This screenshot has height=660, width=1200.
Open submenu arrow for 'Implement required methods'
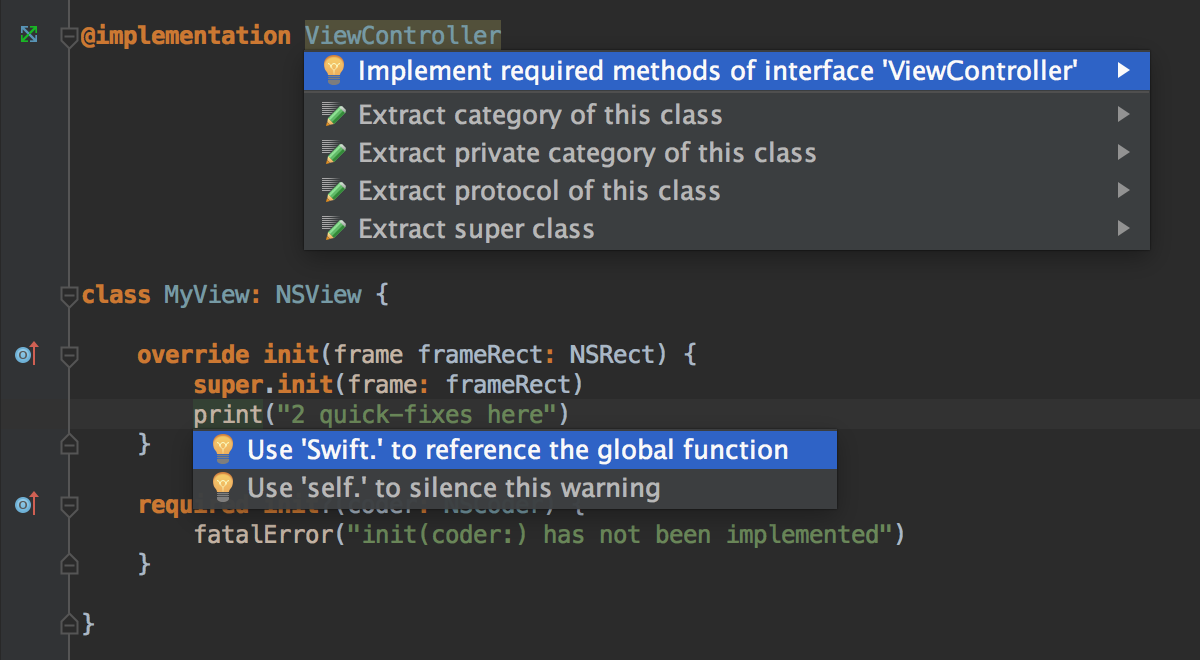tap(1124, 71)
